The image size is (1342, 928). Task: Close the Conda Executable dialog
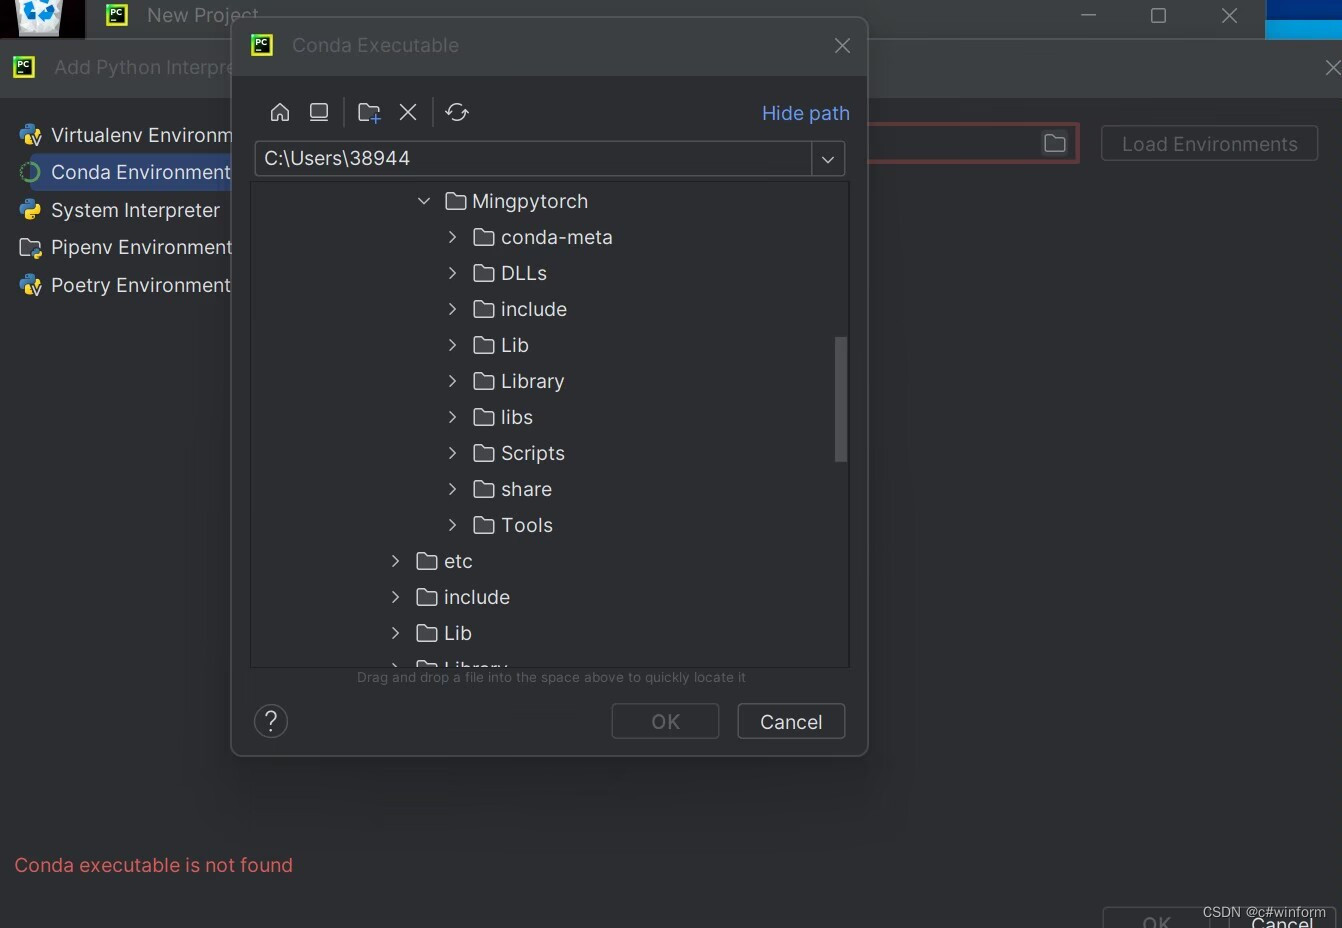842,45
